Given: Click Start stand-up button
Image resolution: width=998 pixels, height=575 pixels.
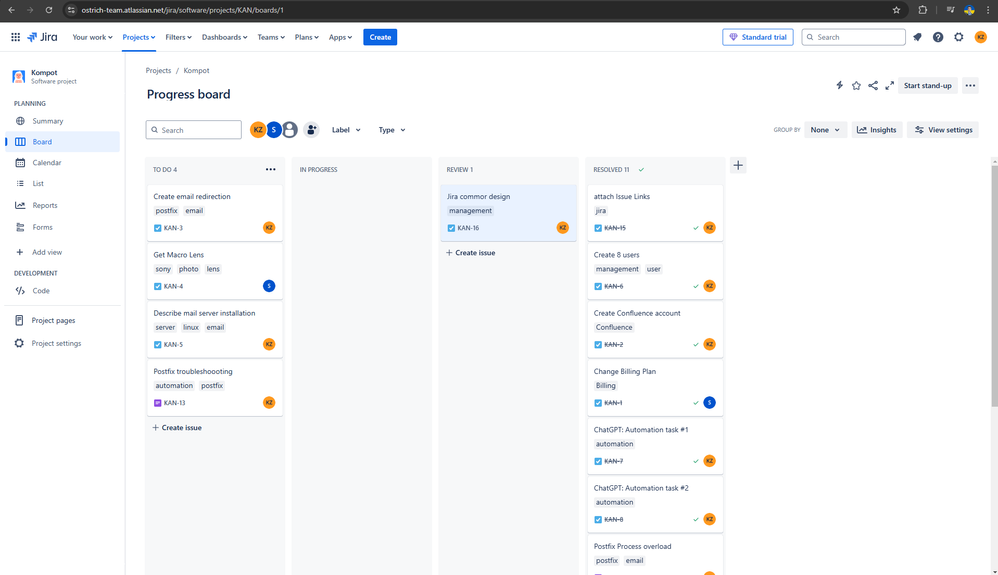Looking at the screenshot, I should (x=927, y=85).
